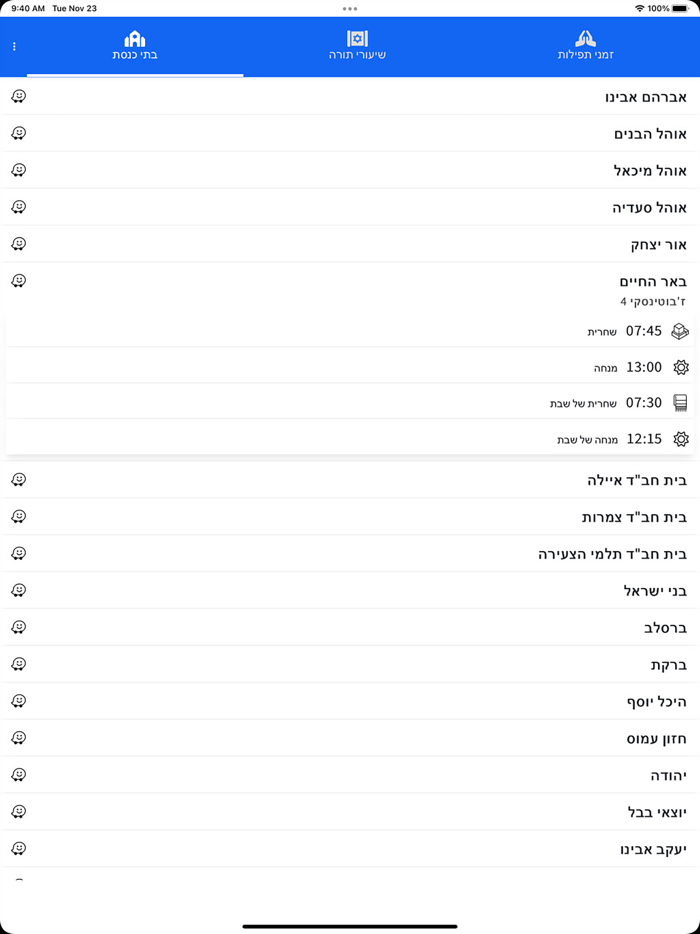Click the prayer icon beside ברסלב row
Viewport: 700px width, 934px height.
(x=20, y=627)
